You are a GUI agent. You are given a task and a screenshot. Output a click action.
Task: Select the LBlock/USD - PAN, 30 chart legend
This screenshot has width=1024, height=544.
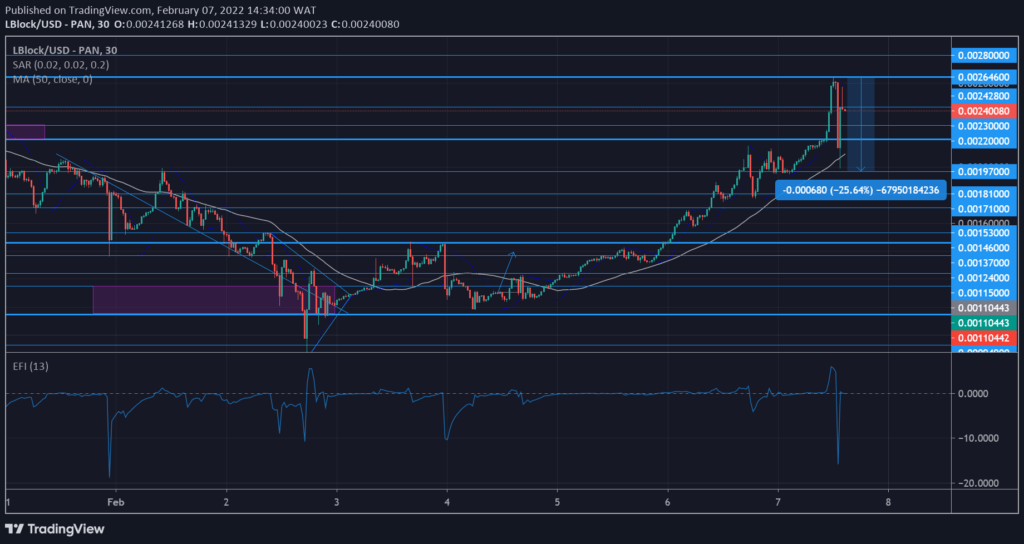(x=65, y=50)
